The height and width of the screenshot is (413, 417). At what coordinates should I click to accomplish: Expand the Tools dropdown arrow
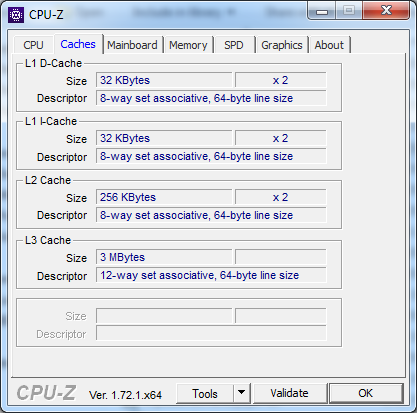pos(242,393)
